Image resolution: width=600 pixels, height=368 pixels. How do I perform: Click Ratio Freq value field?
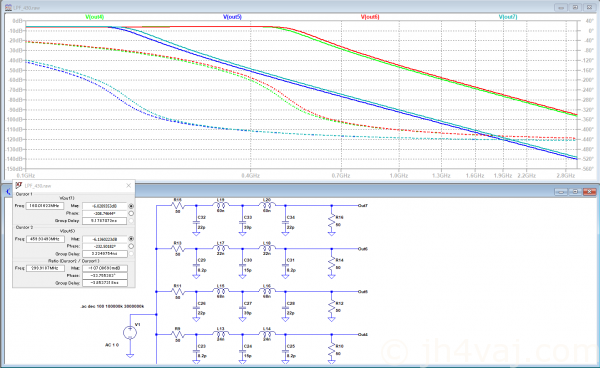pos(44,268)
